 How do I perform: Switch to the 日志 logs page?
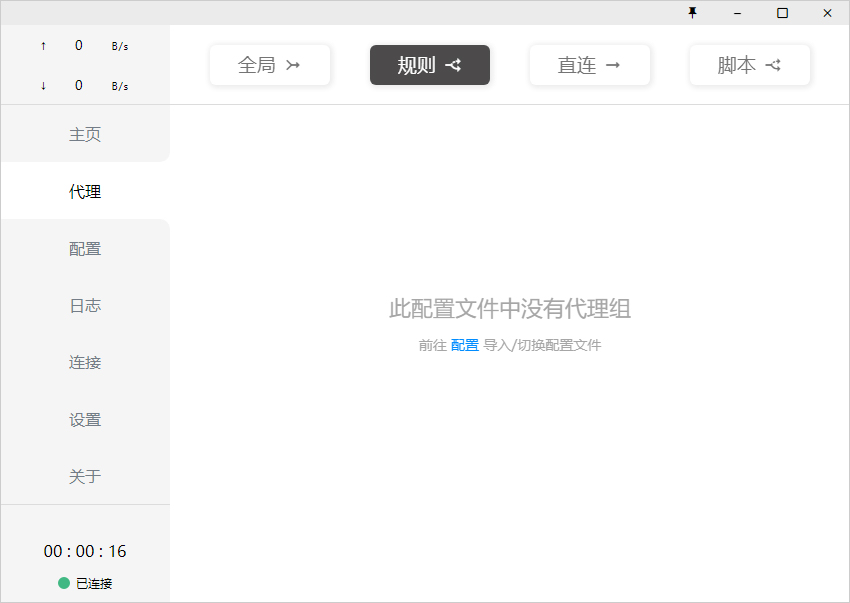tap(84, 305)
